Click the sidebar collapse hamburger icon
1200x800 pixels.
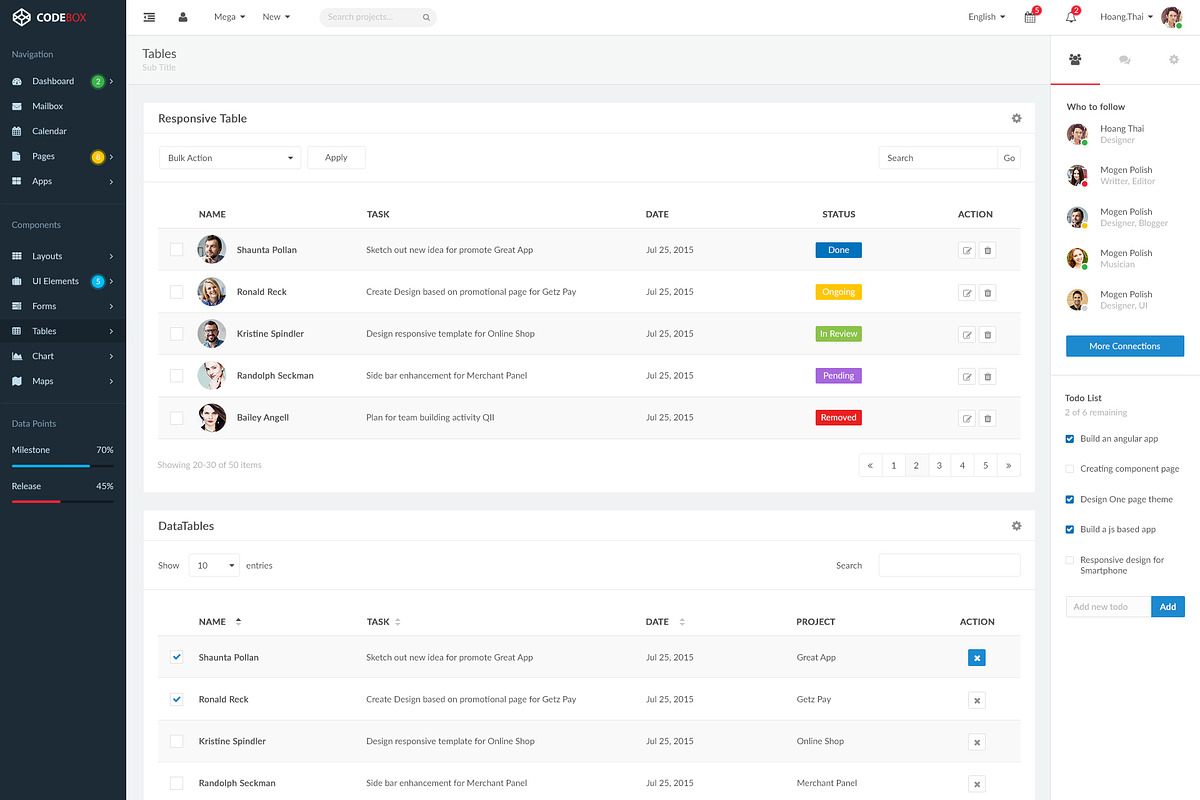(x=149, y=16)
